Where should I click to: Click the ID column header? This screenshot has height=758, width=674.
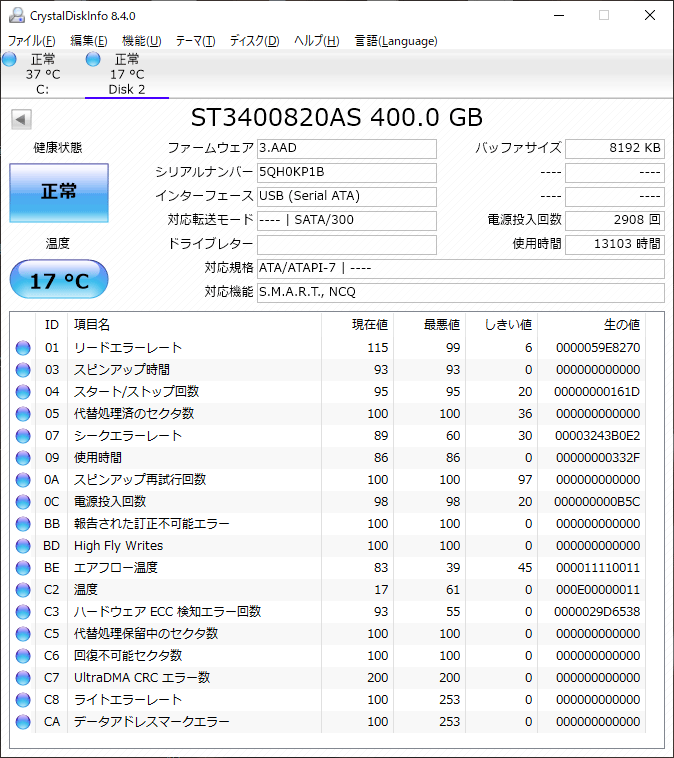click(52, 324)
